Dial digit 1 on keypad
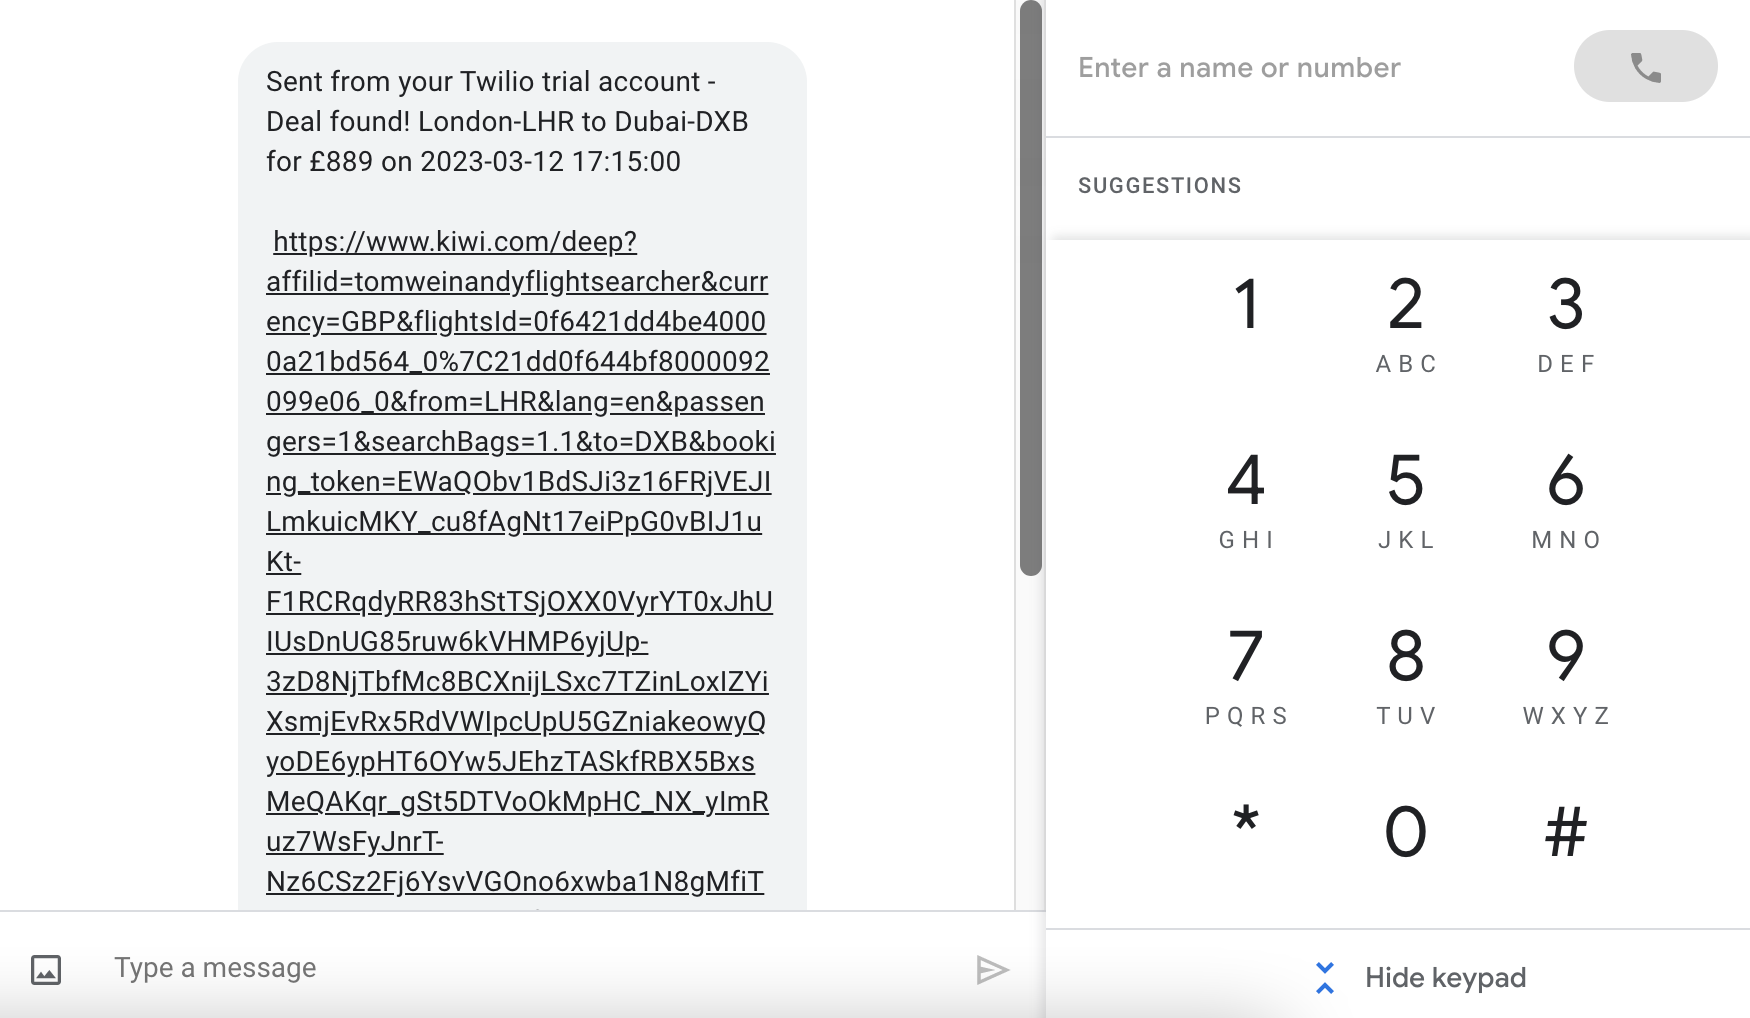Viewport: 1750px width, 1018px height. click(x=1246, y=322)
